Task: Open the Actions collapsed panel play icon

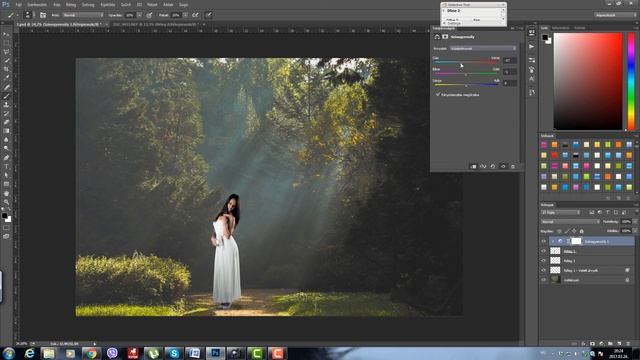Action: click(x=531, y=47)
